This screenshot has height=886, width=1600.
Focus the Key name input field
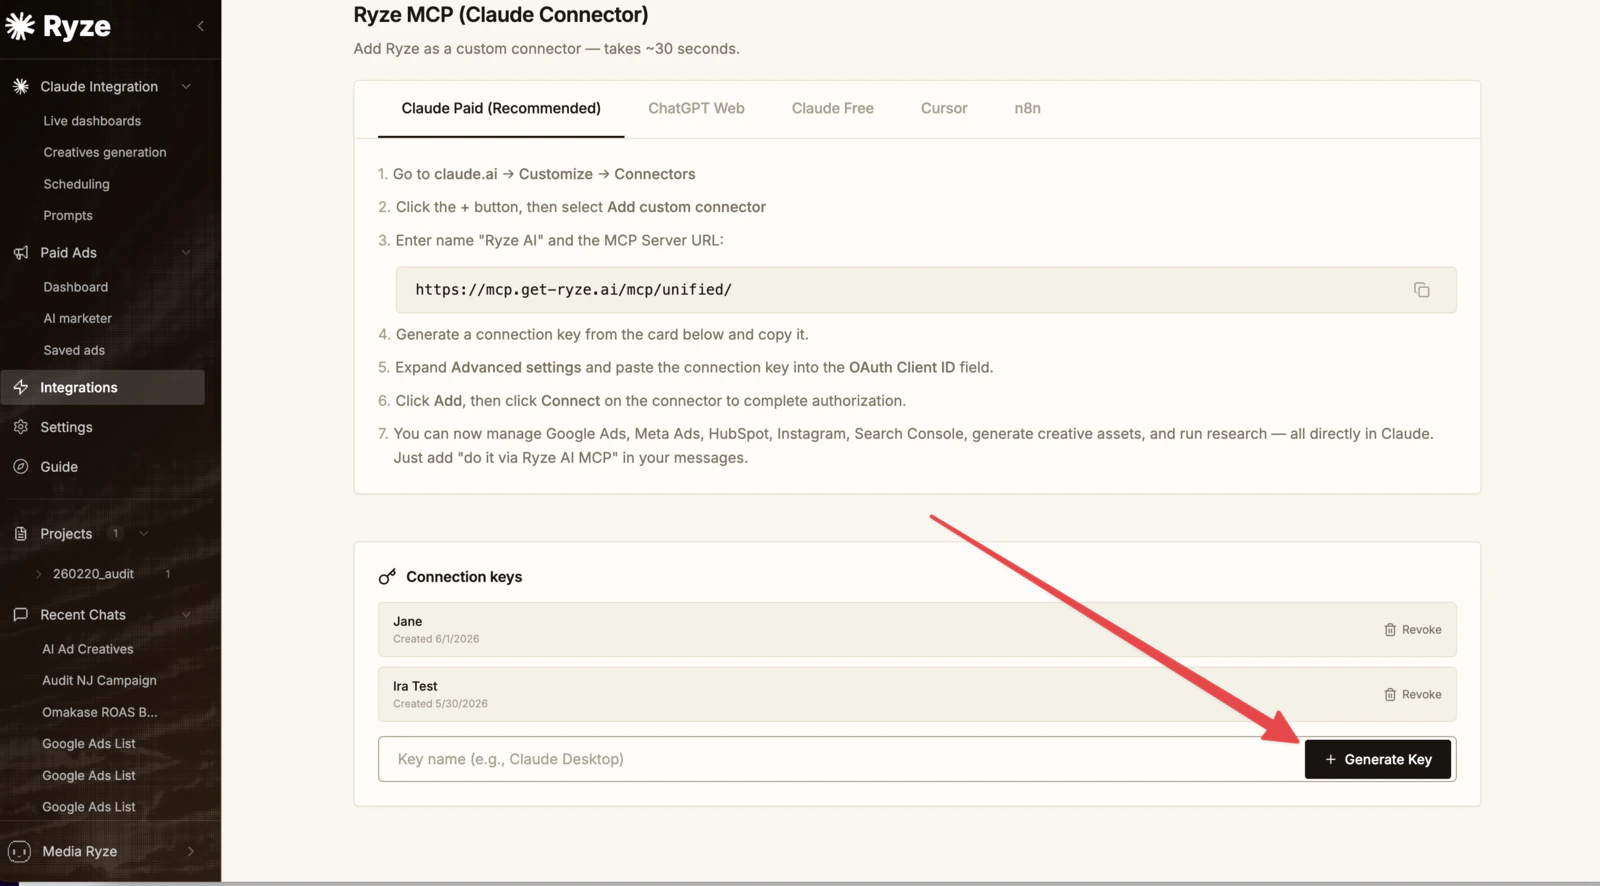(x=841, y=760)
